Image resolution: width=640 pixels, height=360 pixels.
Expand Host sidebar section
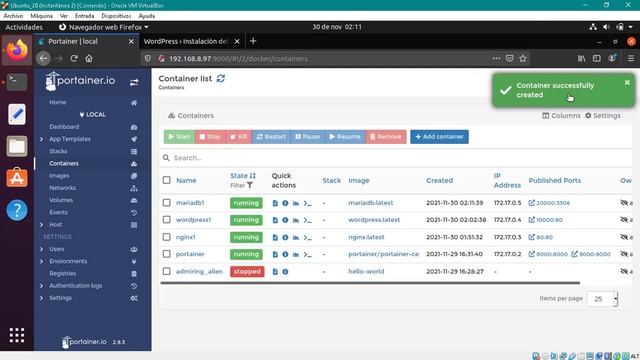[x=42, y=225]
